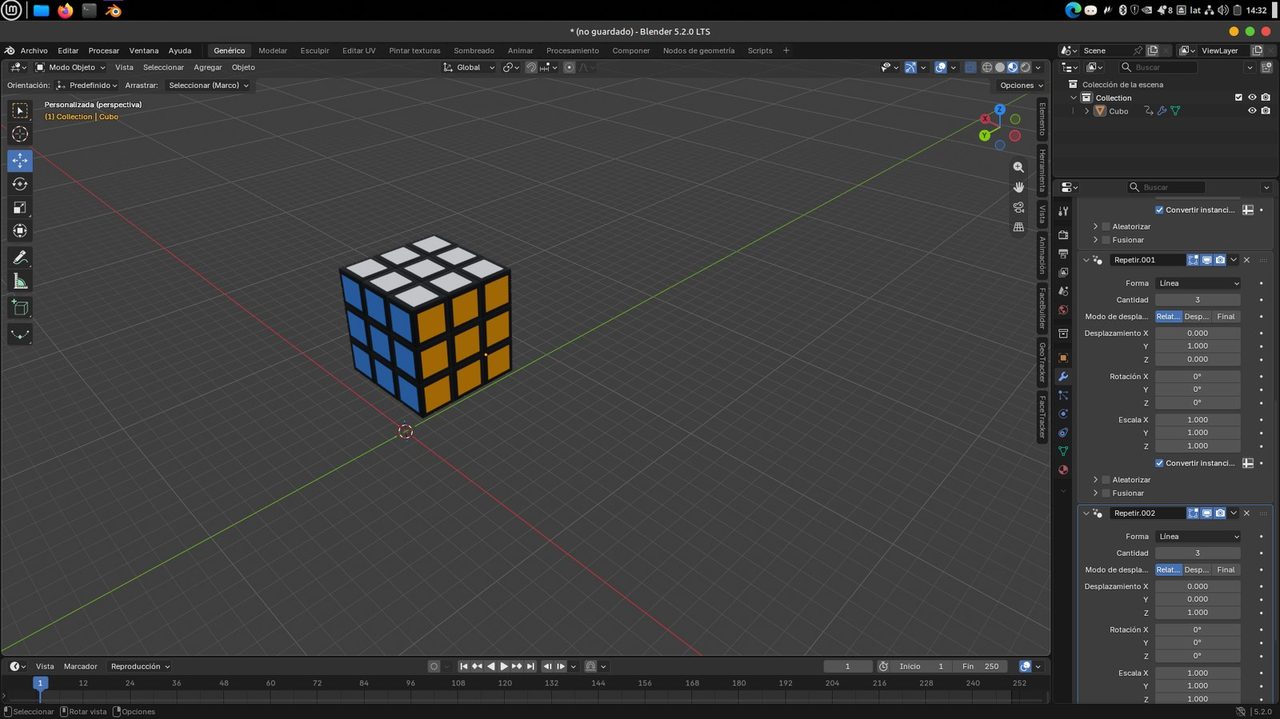Viewport: 1280px width, 719px height.
Task: Hide Cubo in viewport via eye icon
Action: click(x=1252, y=111)
